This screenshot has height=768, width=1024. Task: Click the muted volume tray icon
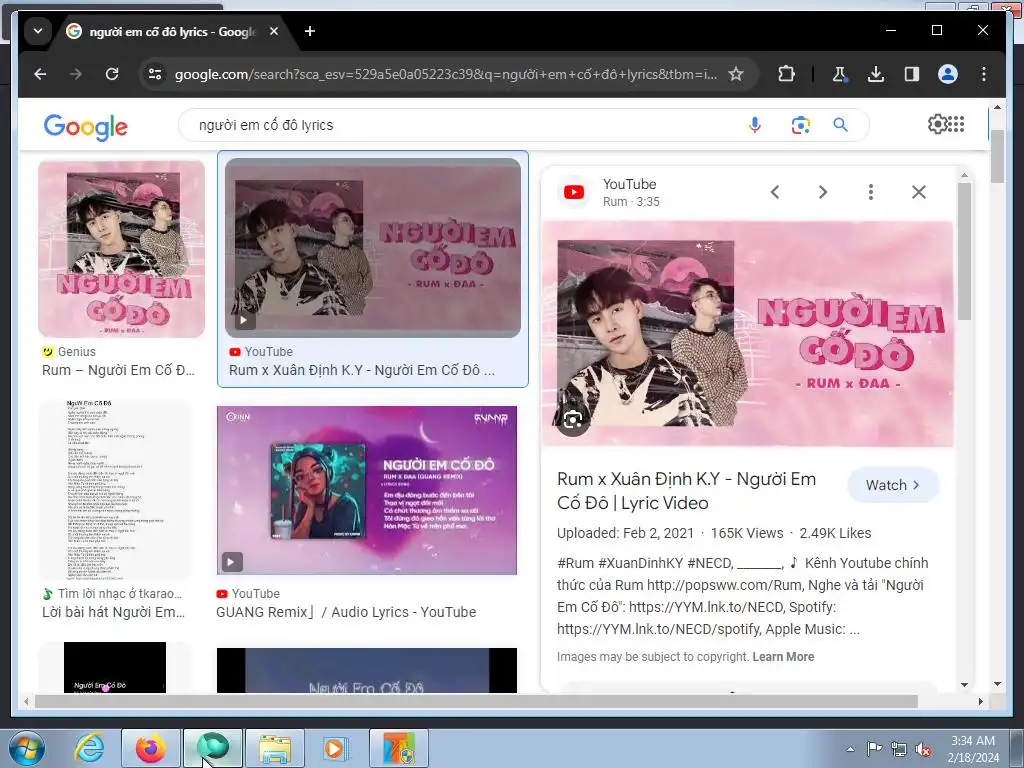tap(923, 750)
